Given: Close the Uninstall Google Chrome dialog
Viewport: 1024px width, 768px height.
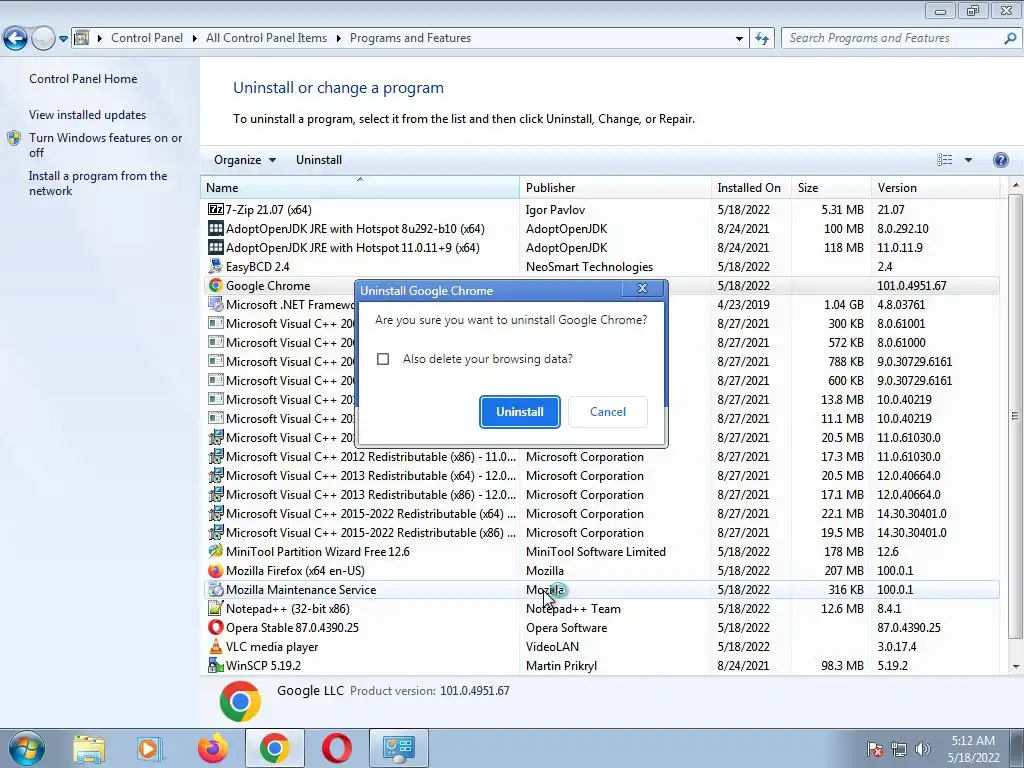Looking at the screenshot, I should (643, 289).
